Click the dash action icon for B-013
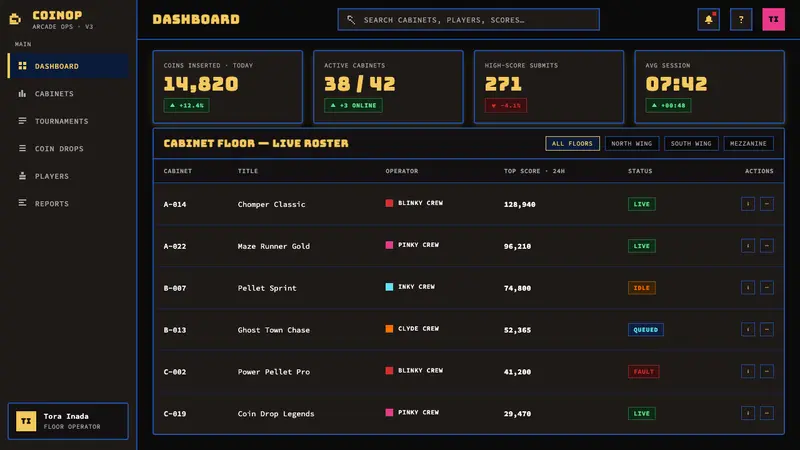The height and width of the screenshot is (450, 800). pyautogui.click(x=766, y=330)
